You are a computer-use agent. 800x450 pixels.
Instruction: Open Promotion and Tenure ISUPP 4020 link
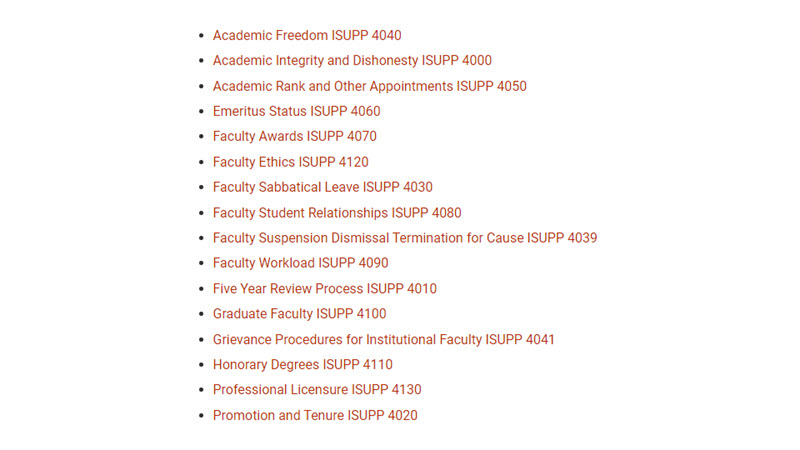point(315,415)
